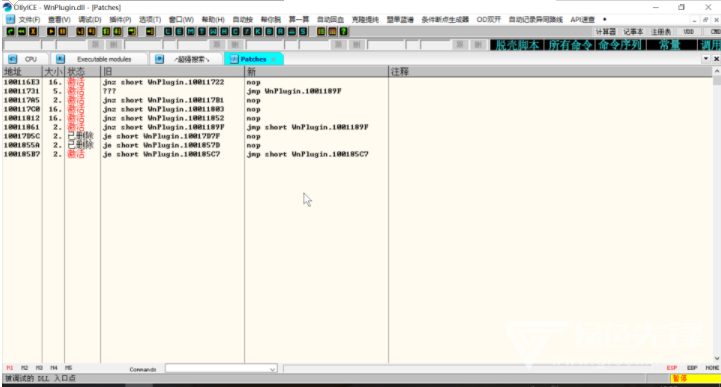Open the Windows (W) icon

[x=213, y=32]
